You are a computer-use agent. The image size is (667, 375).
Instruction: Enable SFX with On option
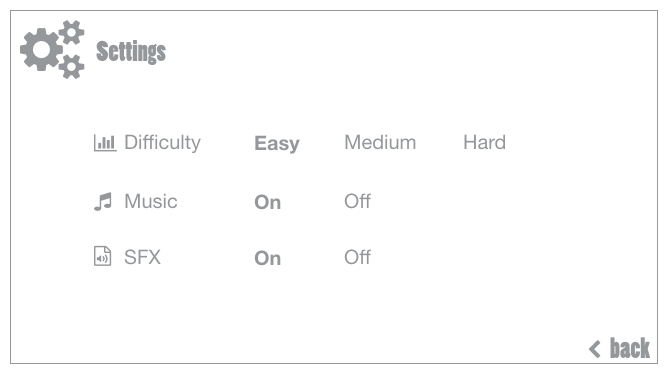[268, 259]
